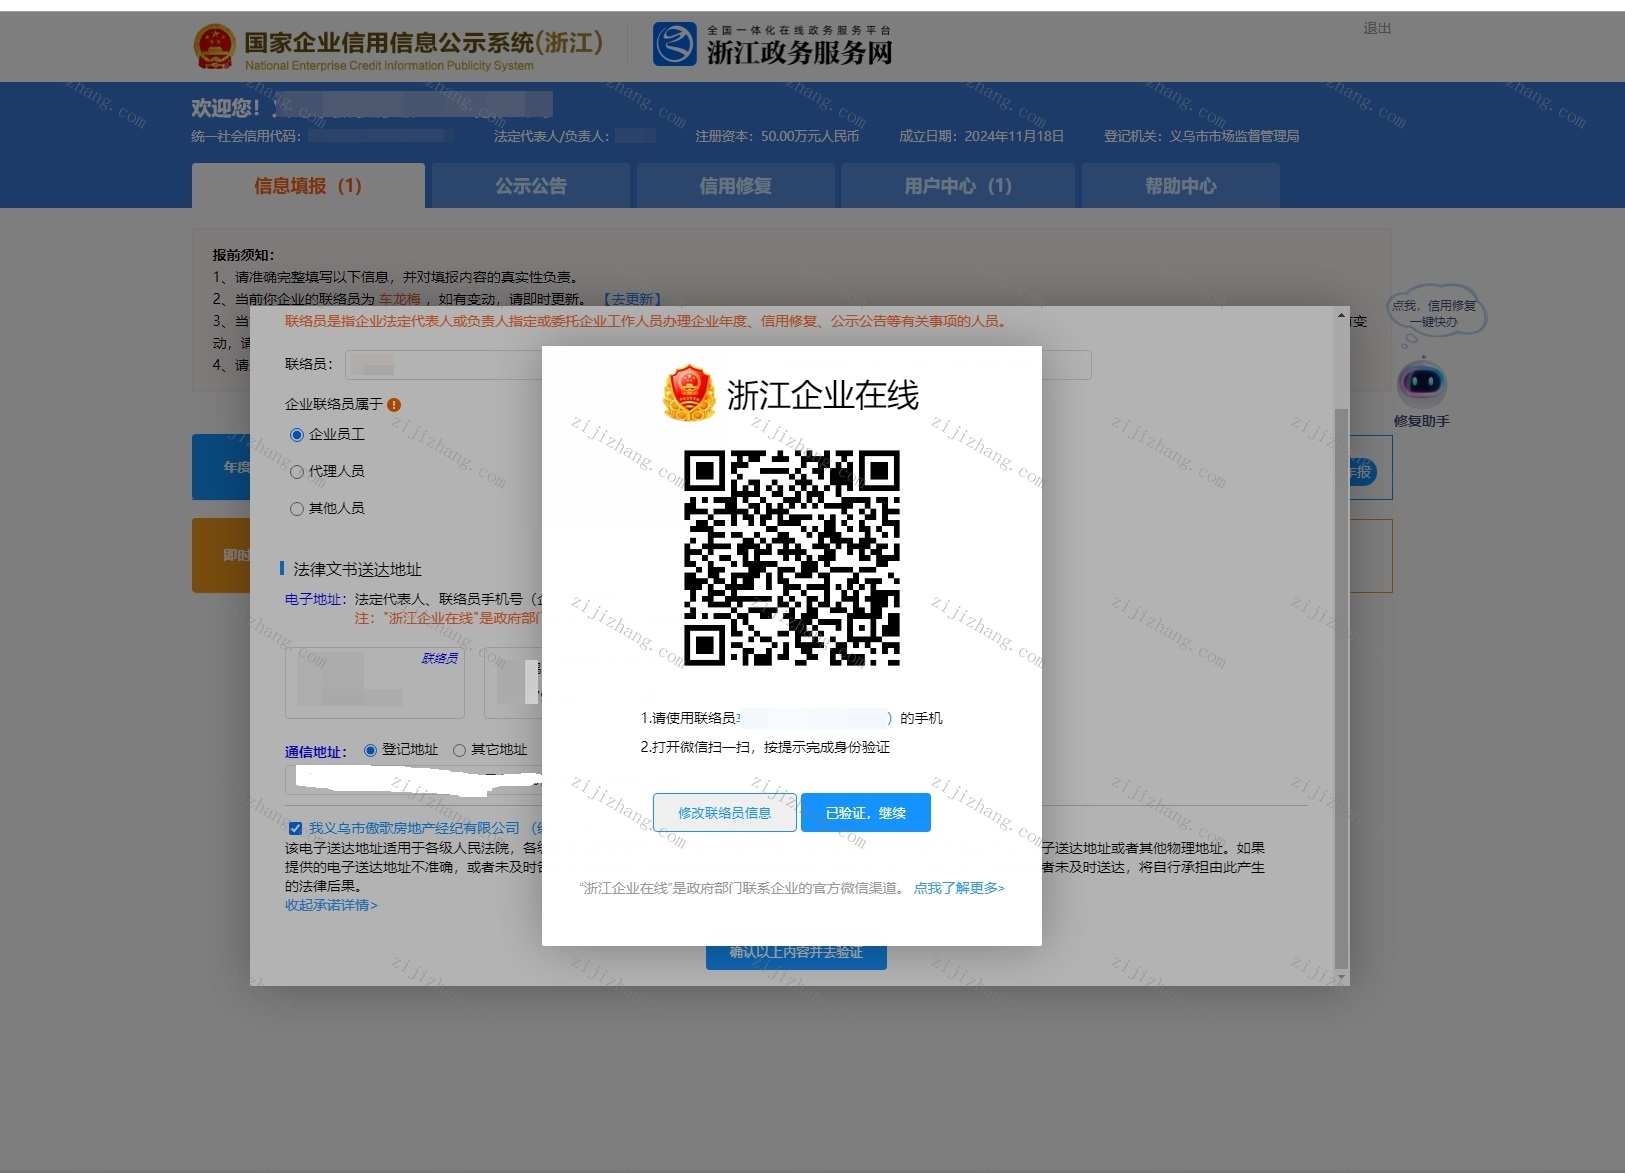
Task: Click the Zhejiang government service blue logo icon
Action: point(675,45)
